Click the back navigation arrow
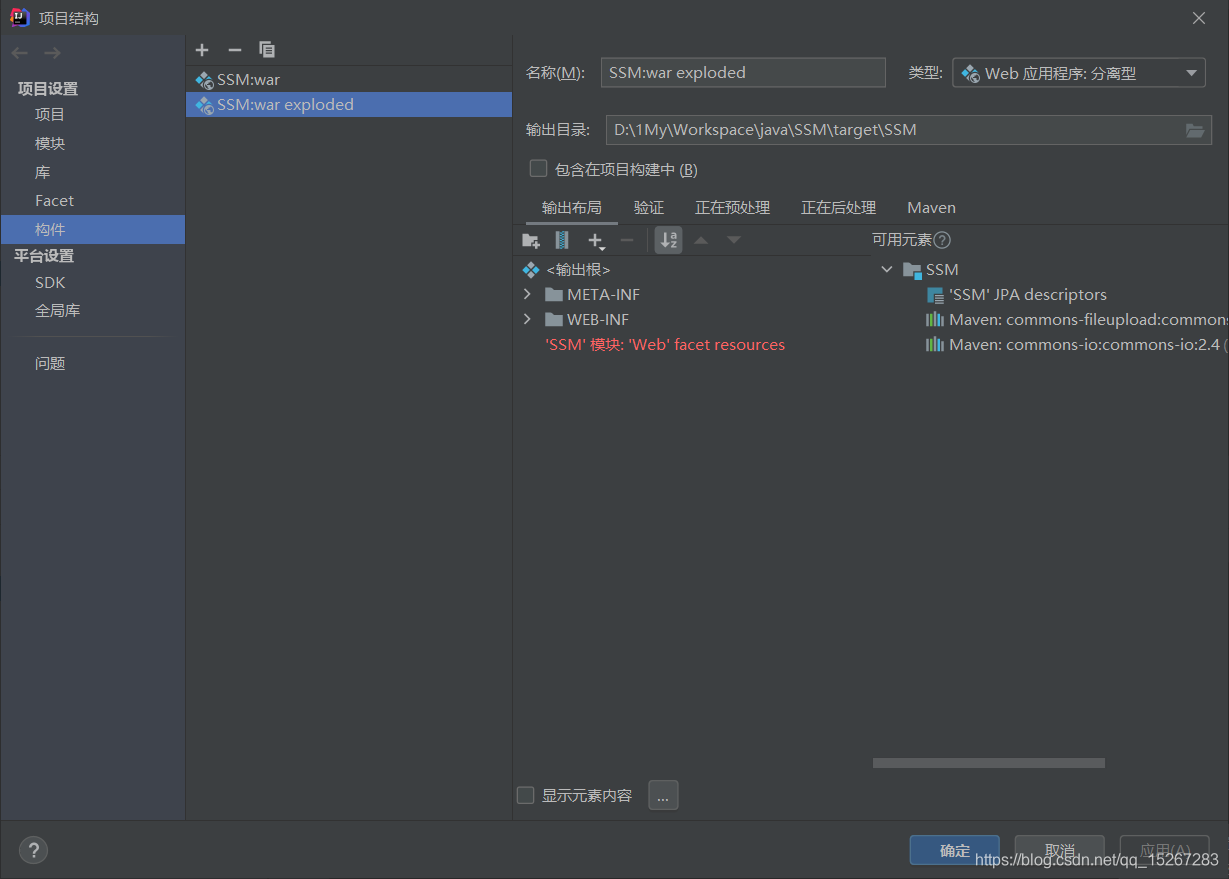 (20, 53)
